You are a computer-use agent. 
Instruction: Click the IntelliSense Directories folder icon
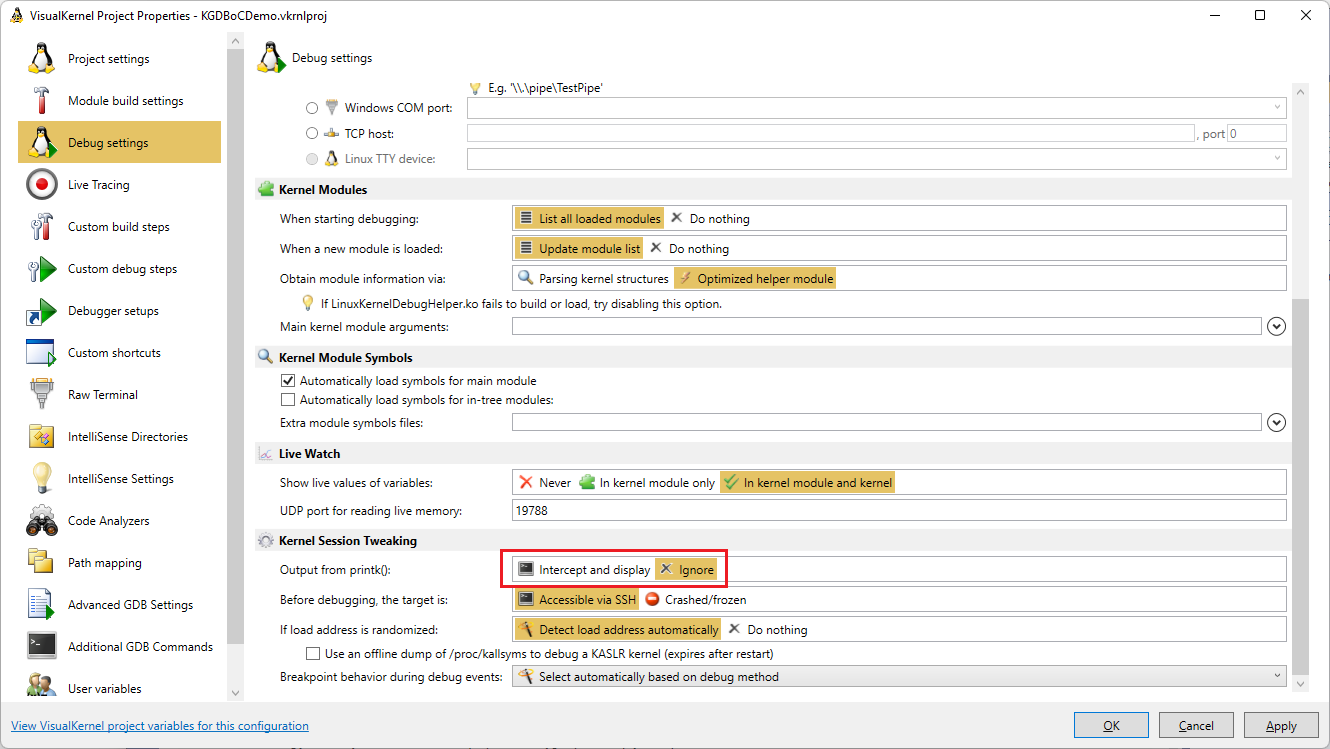pyautogui.click(x=41, y=437)
